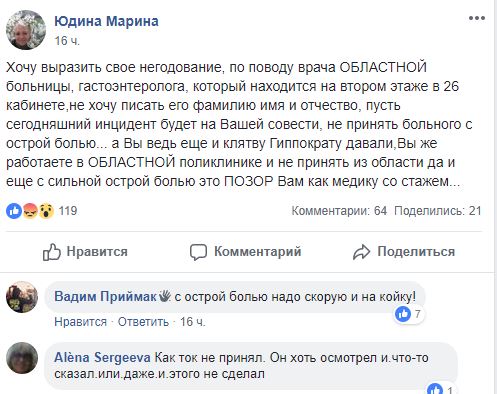497x394 pixels.
Task: Click the share arrow beside Поделиться
Action: pos(361,252)
